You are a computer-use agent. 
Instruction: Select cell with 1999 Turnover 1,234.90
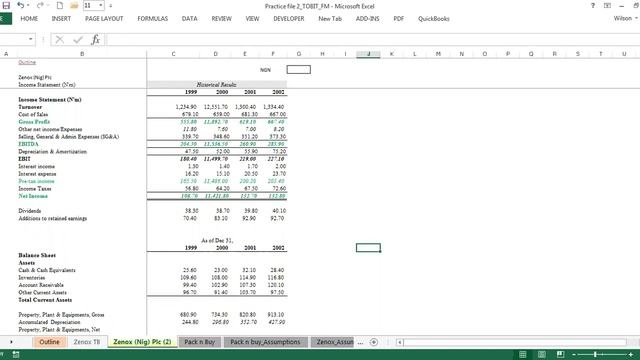click(x=186, y=107)
